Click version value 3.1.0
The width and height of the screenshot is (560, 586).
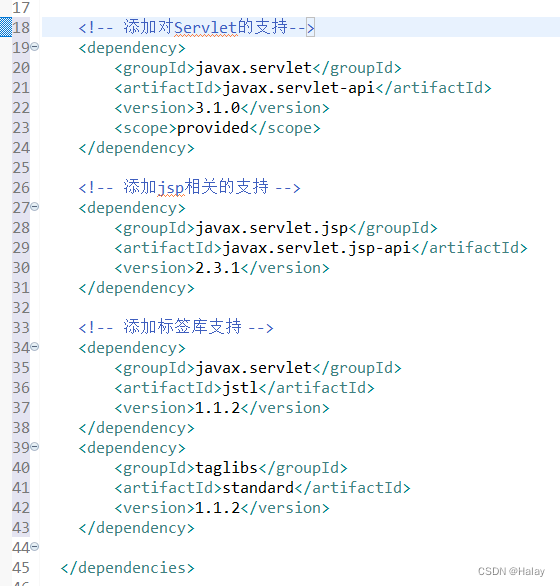pos(218,108)
